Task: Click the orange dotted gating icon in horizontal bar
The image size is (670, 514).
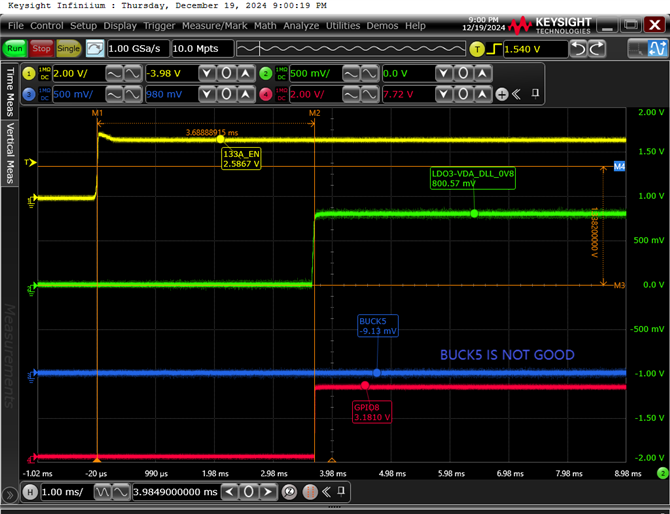Action: click(x=310, y=492)
